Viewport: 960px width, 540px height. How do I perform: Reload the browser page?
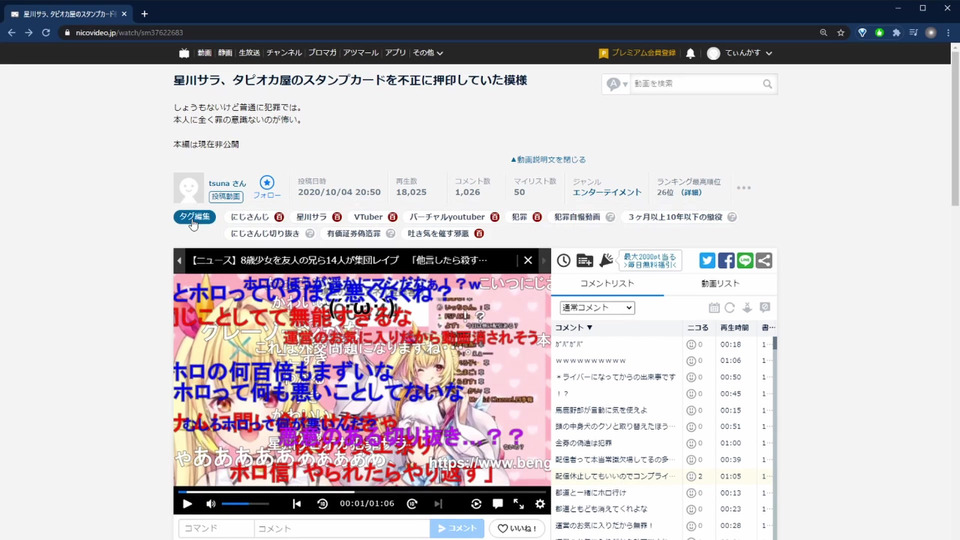(x=46, y=32)
